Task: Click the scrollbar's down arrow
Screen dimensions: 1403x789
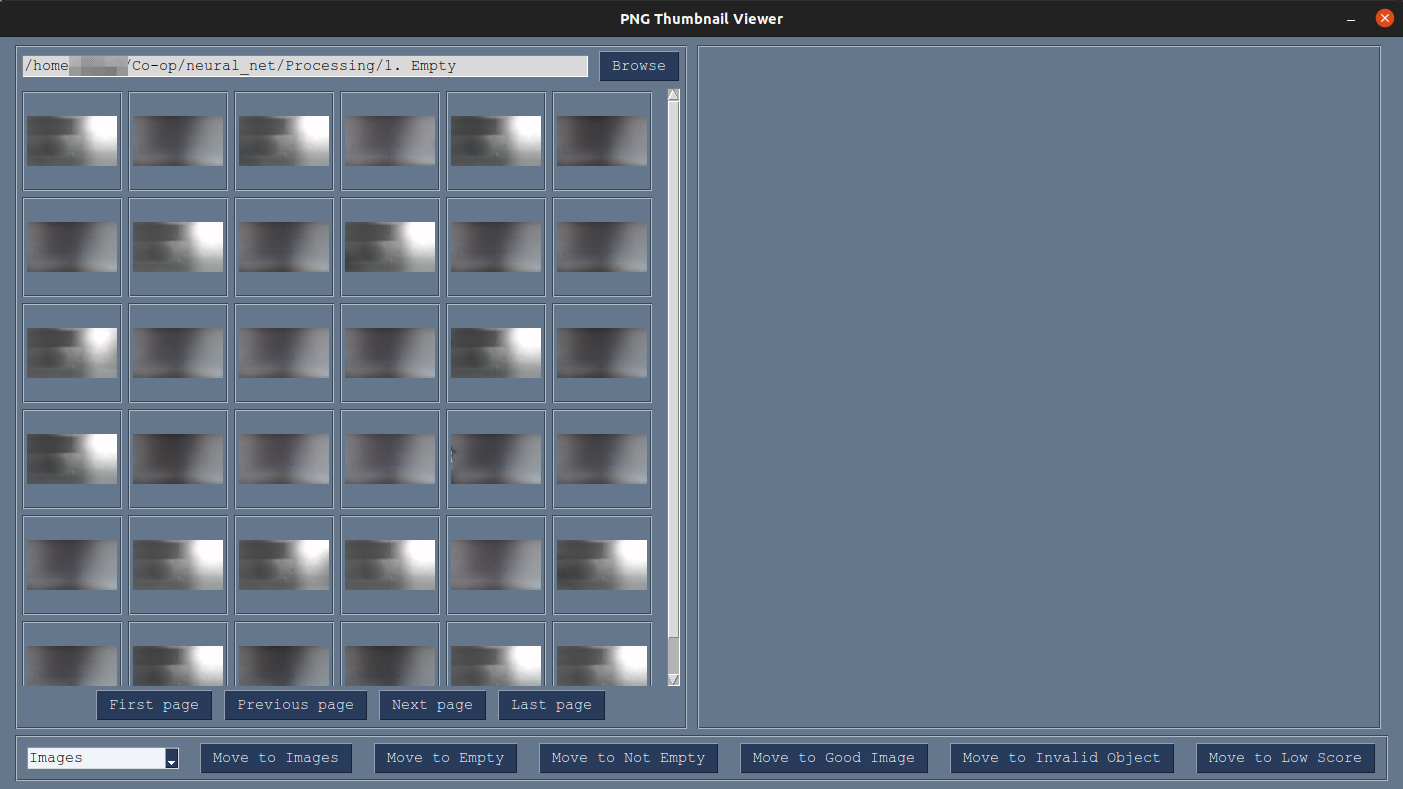Action: click(673, 678)
